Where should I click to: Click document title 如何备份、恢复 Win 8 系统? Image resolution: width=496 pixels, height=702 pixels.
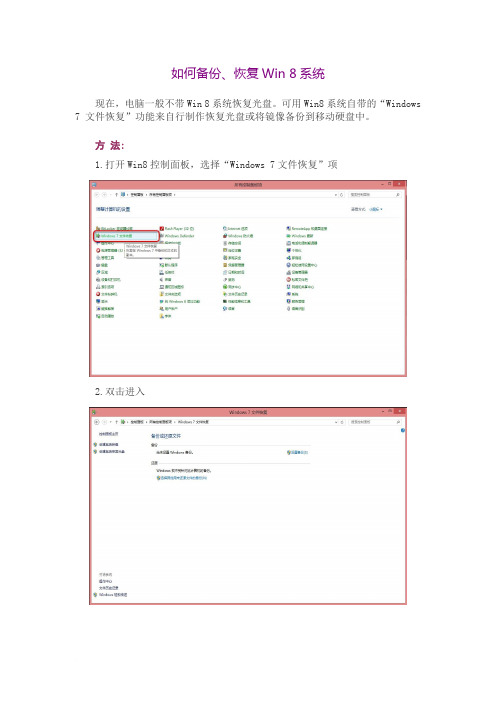tap(248, 73)
